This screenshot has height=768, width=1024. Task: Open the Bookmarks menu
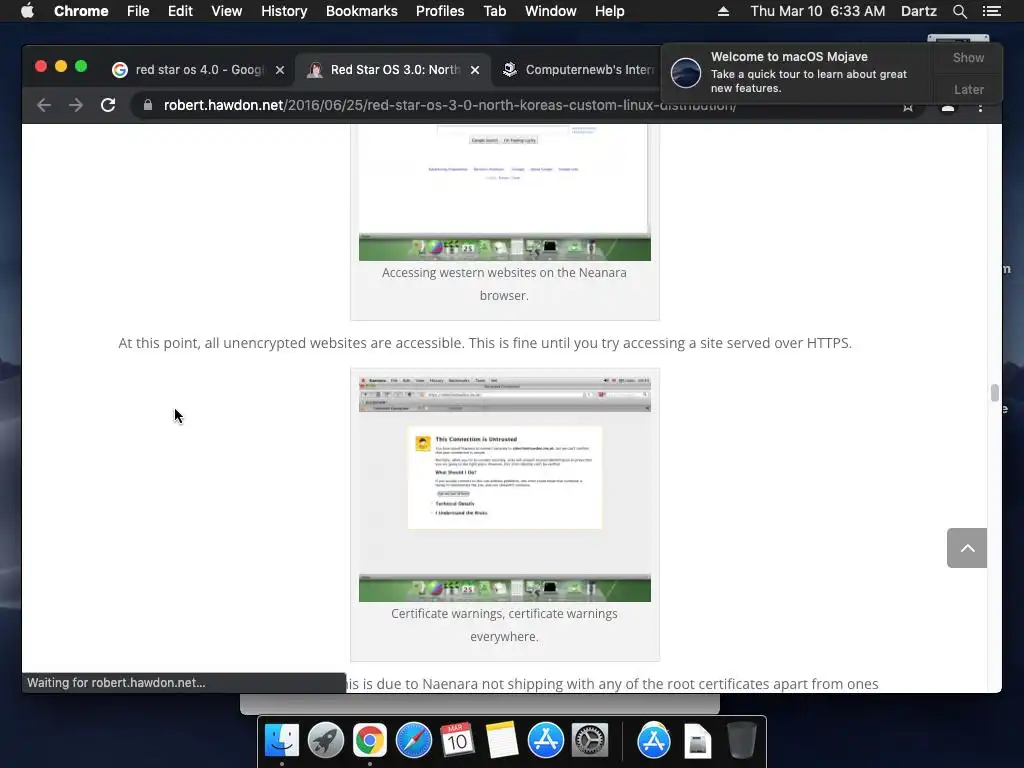(x=362, y=11)
